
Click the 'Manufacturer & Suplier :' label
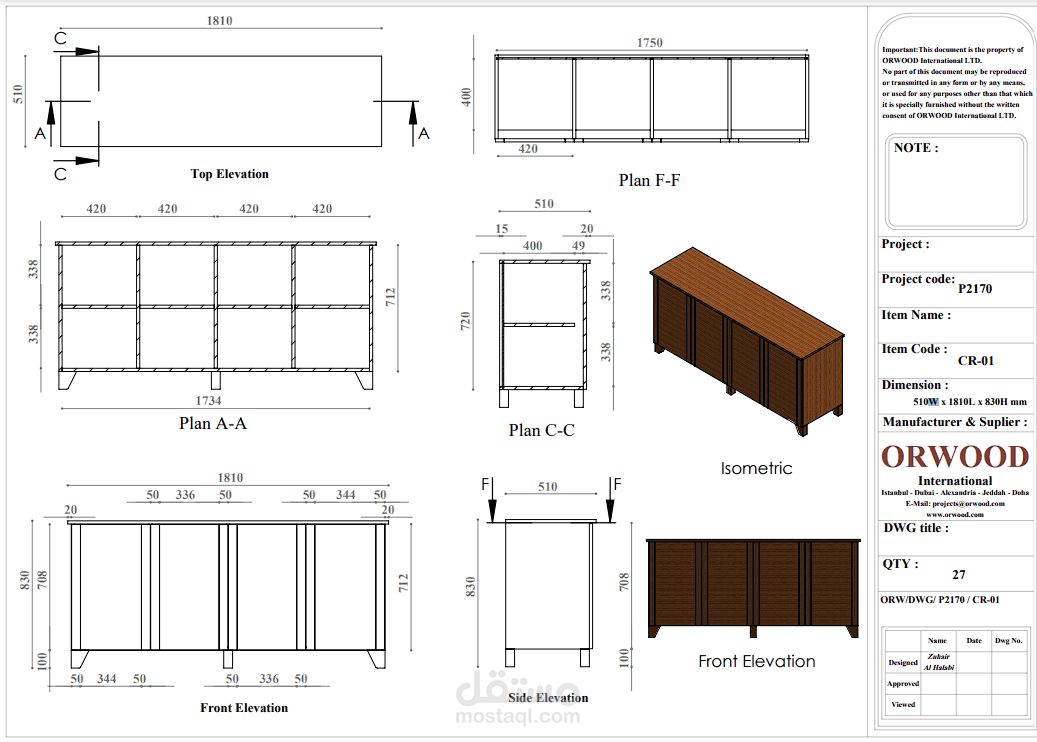[x=955, y=422]
